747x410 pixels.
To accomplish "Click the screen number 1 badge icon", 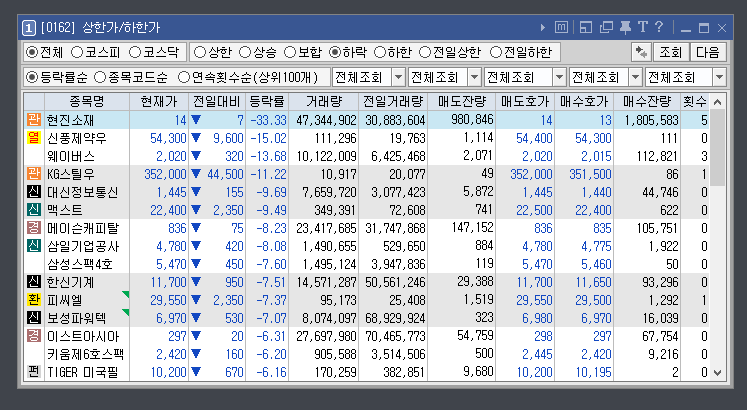I will [x=29, y=28].
